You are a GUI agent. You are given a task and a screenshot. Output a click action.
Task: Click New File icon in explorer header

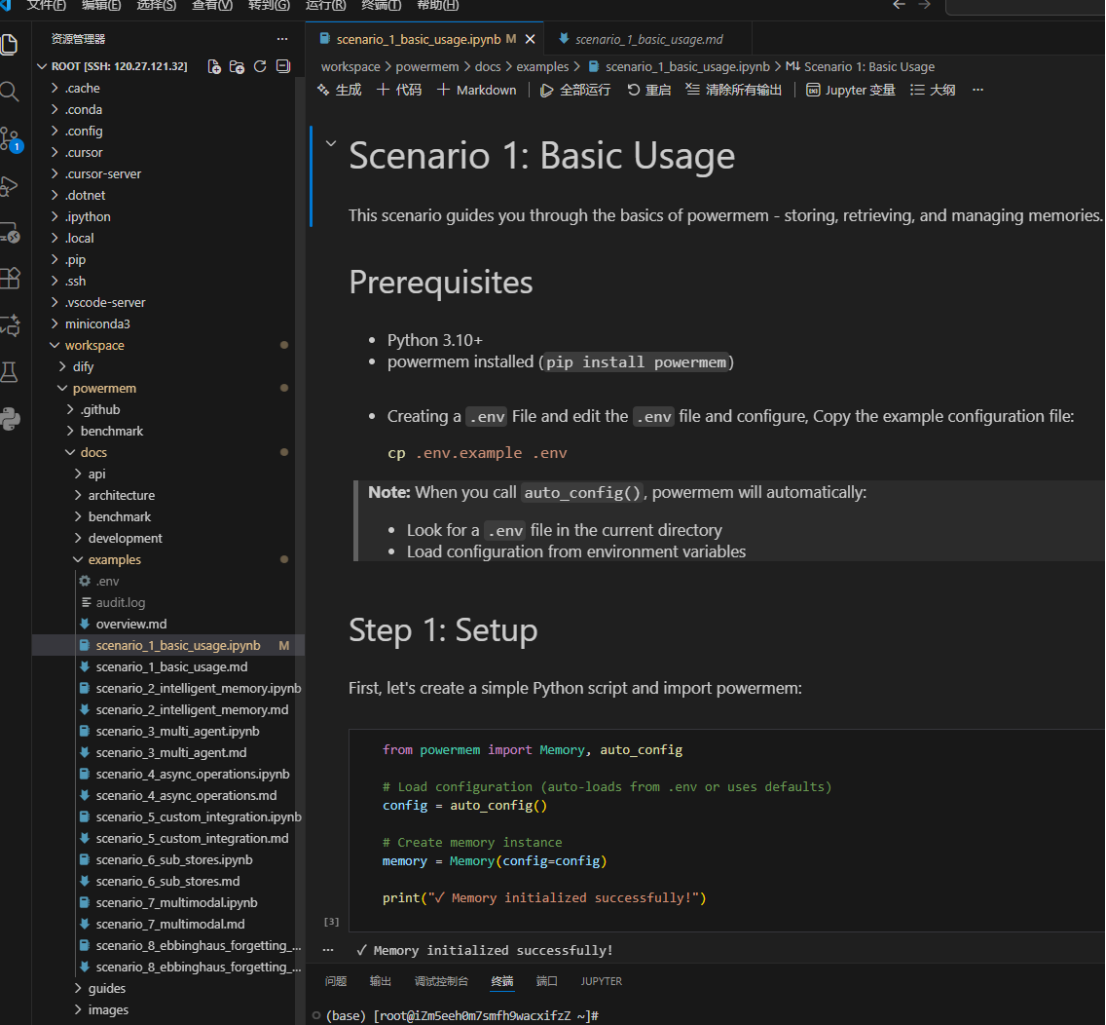click(x=214, y=66)
